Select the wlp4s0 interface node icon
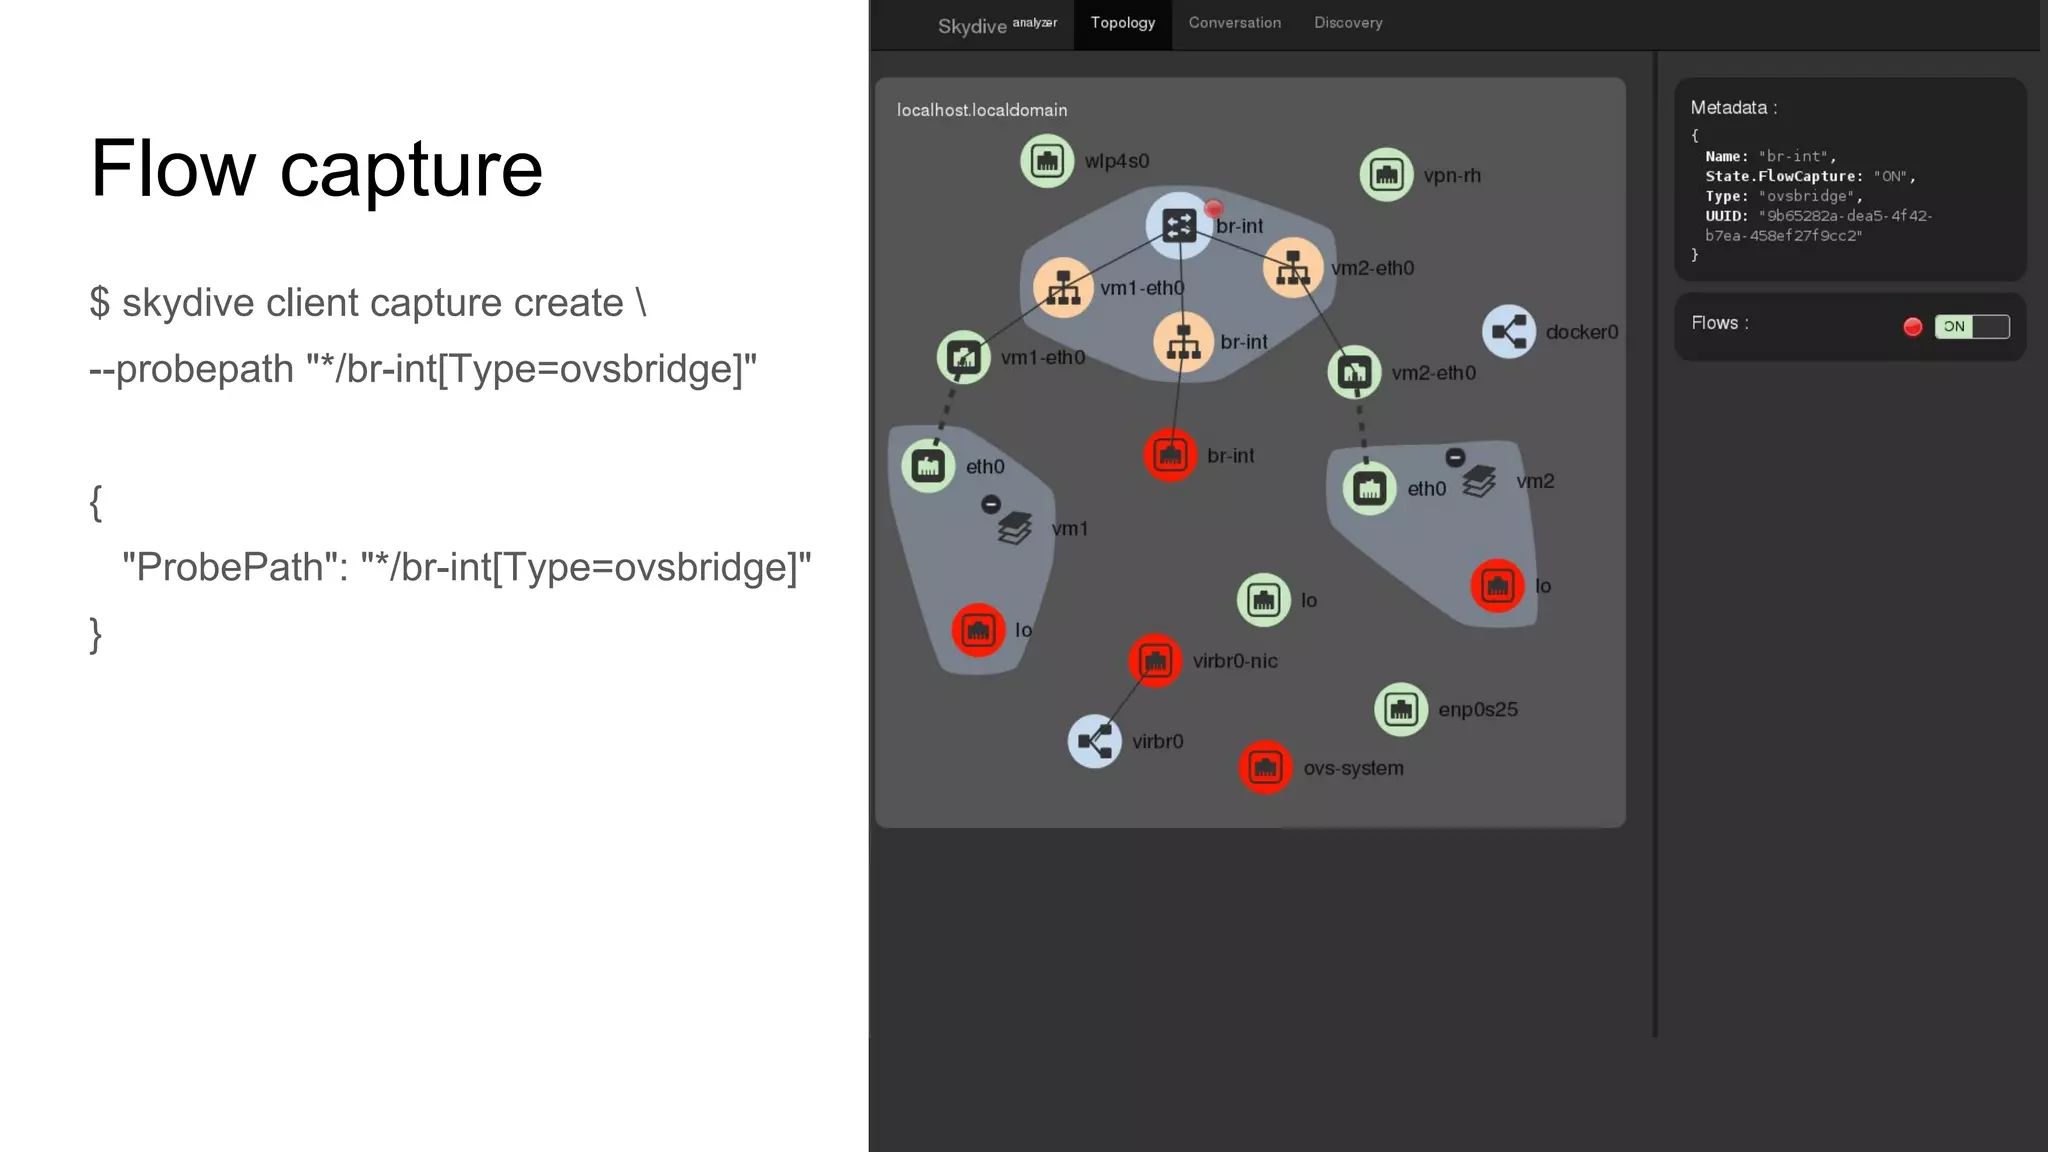This screenshot has width=2048, height=1152. pyautogui.click(x=1047, y=161)
